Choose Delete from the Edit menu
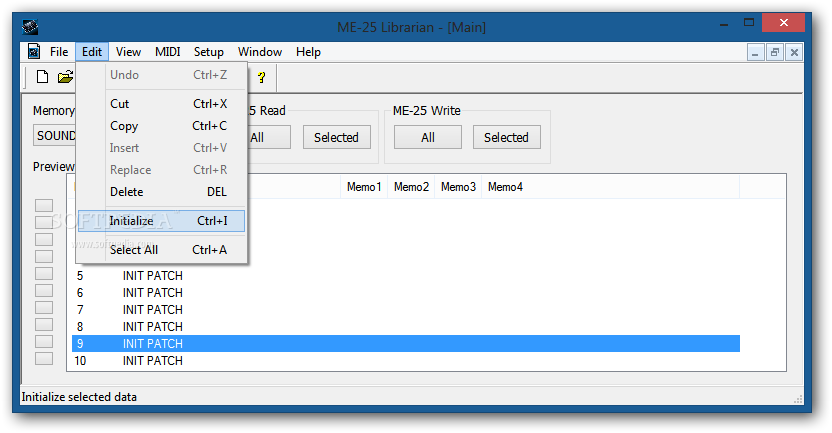 tap(161, 192)
